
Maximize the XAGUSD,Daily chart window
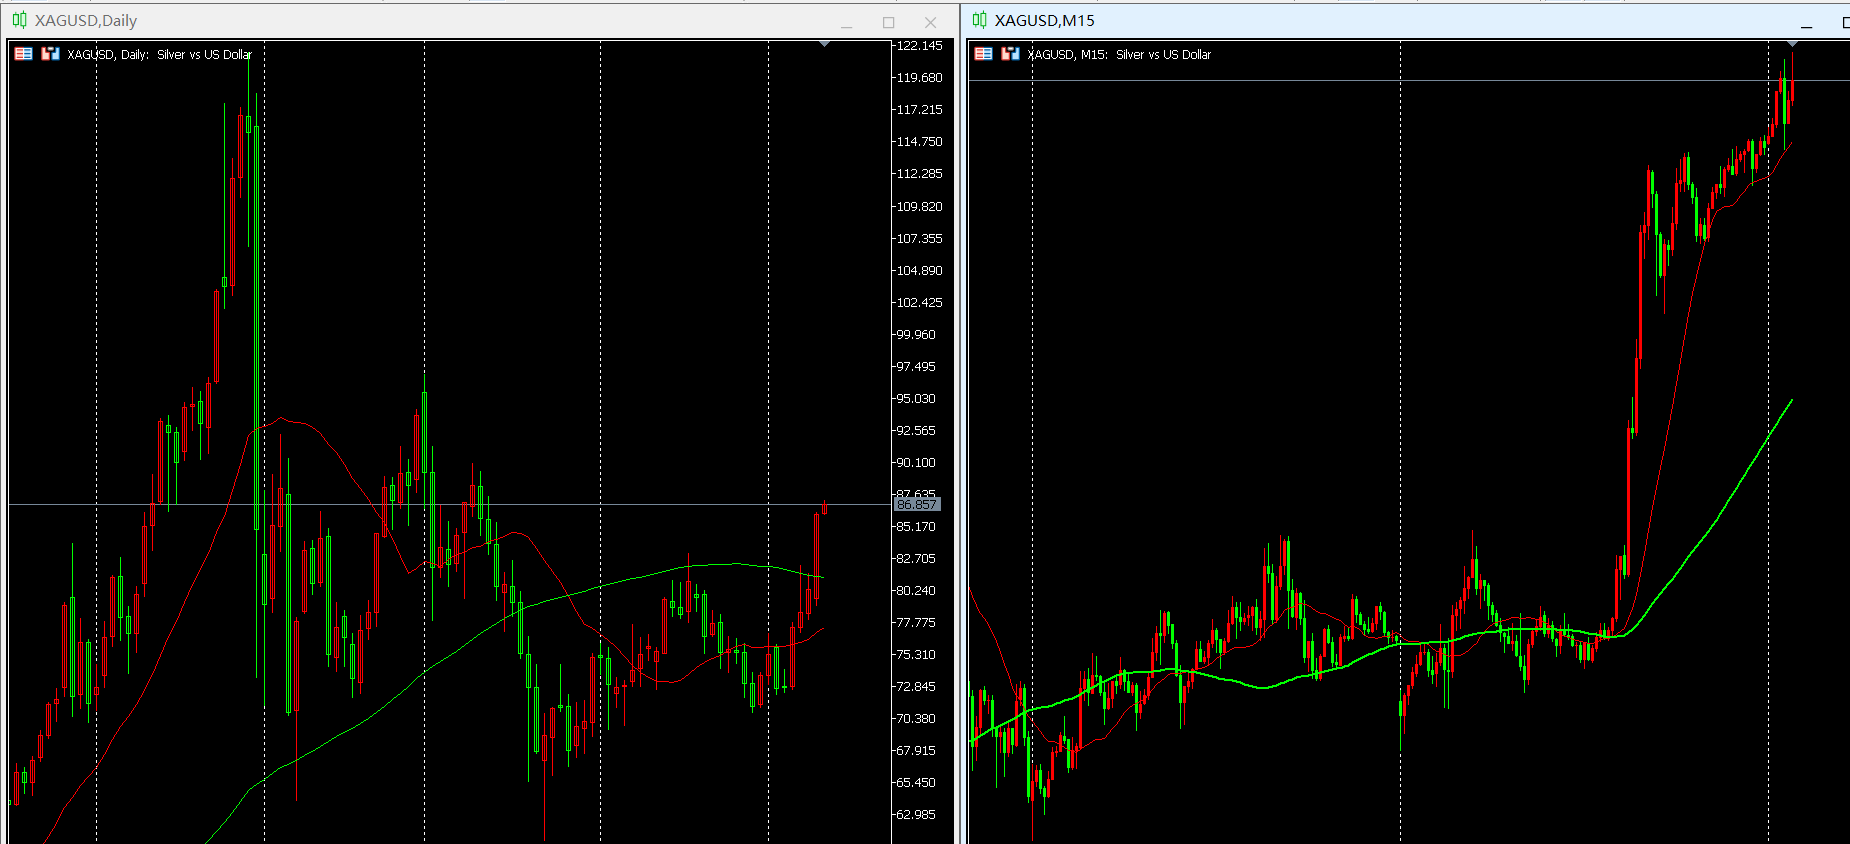(888, 23)
